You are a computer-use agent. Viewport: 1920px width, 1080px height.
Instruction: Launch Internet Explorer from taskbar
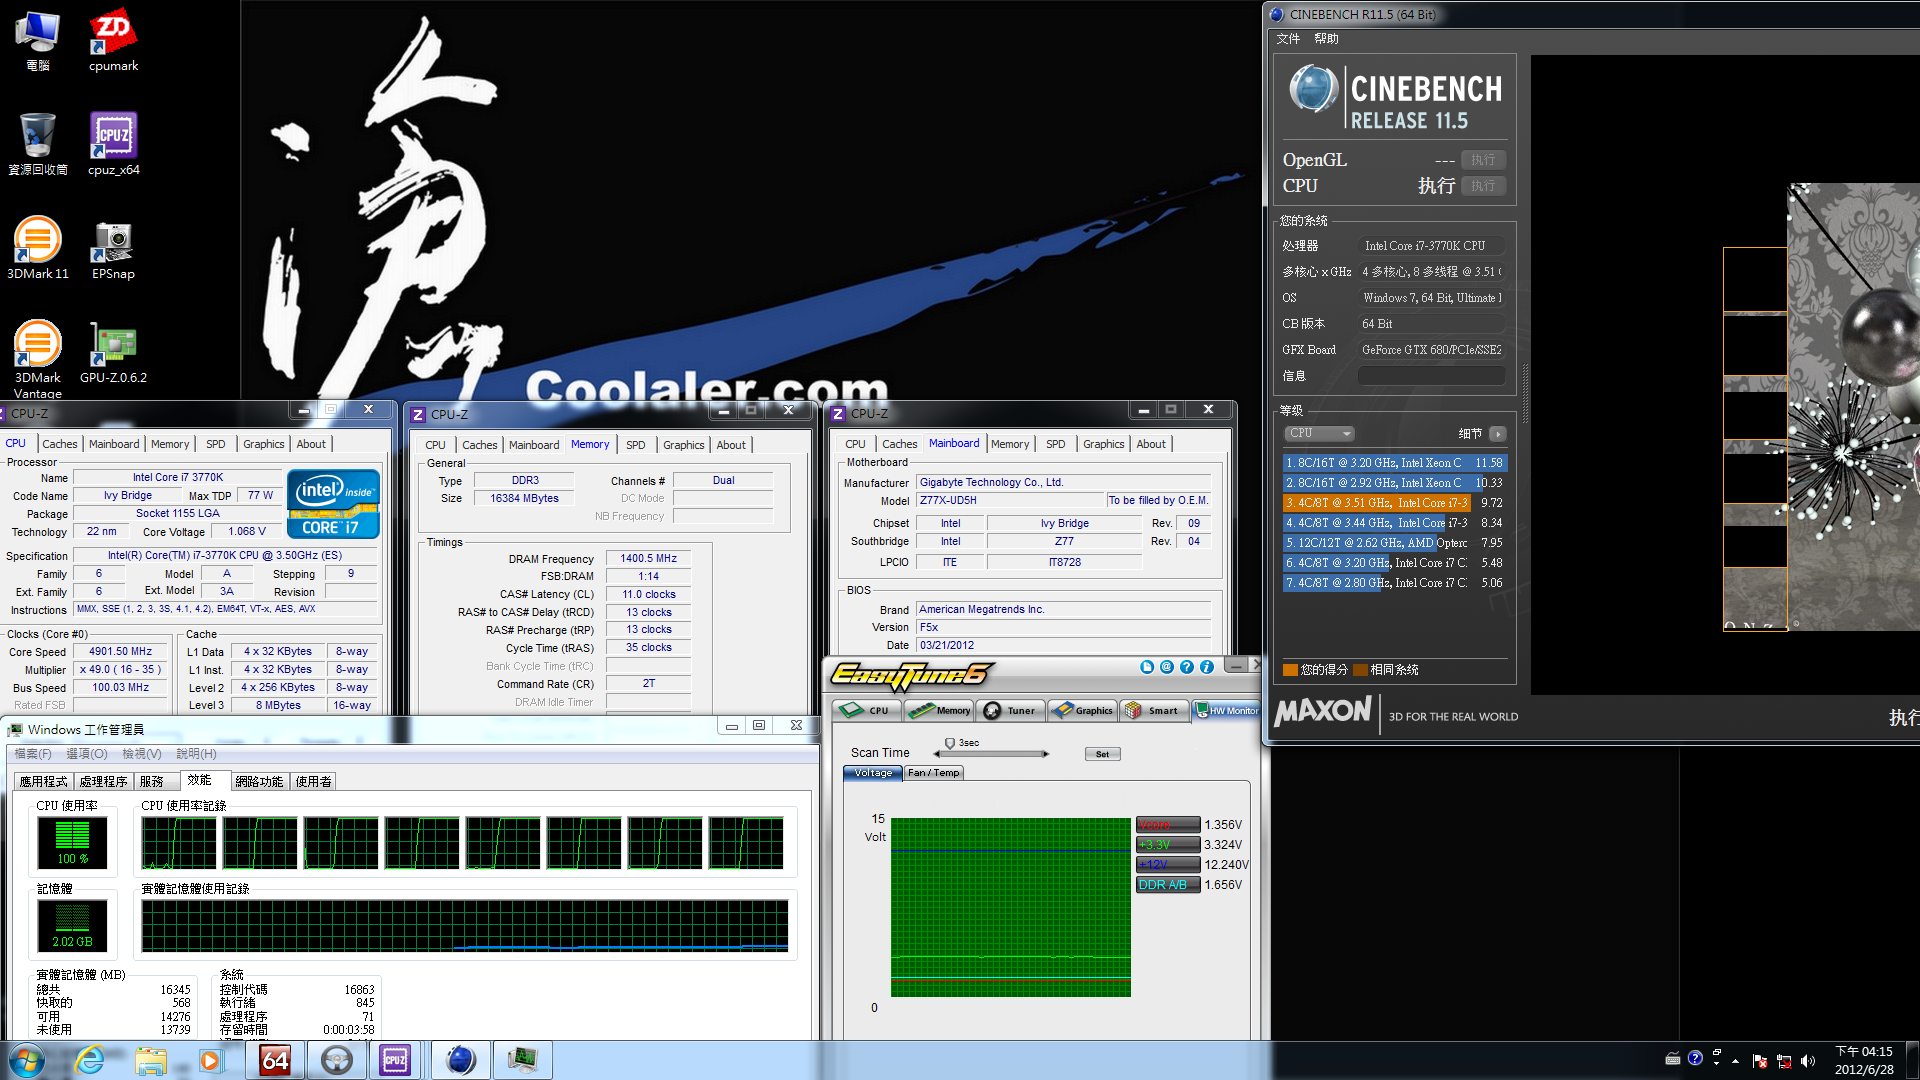pyautogui.click(x=90, y=1060)
